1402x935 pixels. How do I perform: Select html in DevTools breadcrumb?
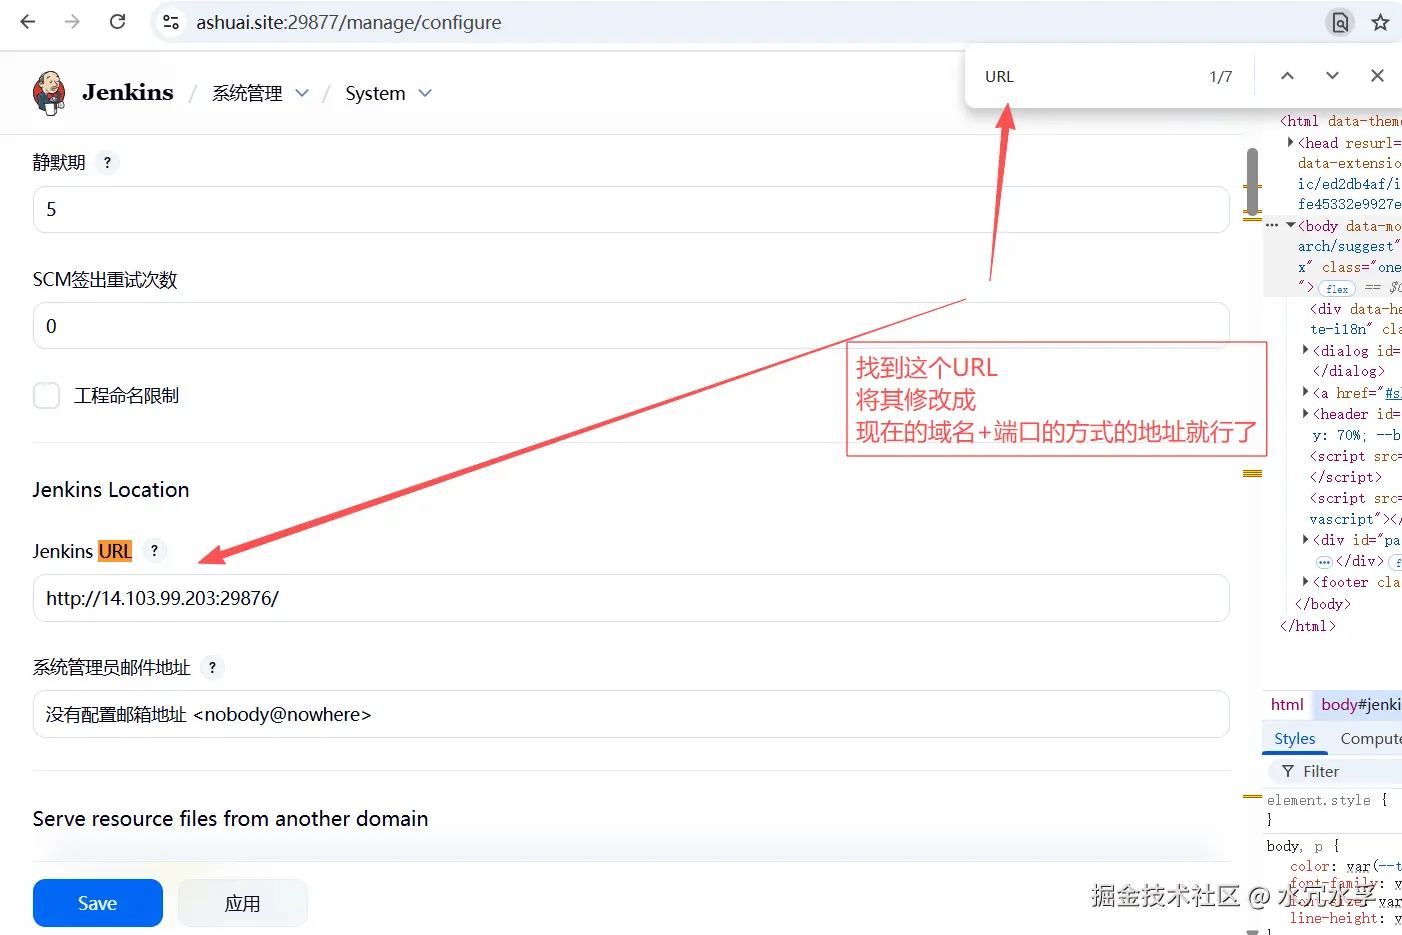[1287, 705]
